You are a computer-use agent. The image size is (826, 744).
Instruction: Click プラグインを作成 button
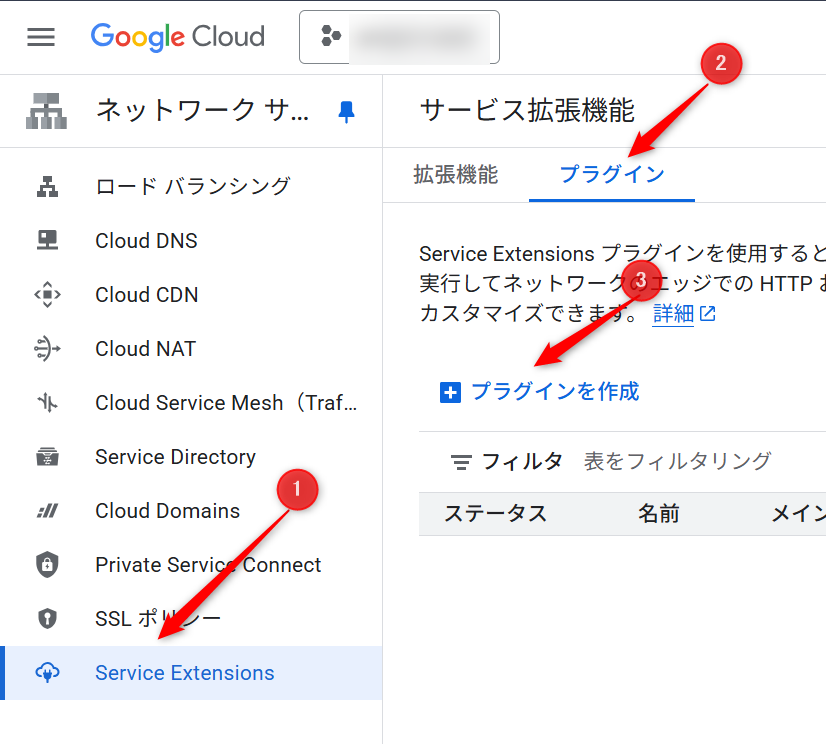(540, 392)
